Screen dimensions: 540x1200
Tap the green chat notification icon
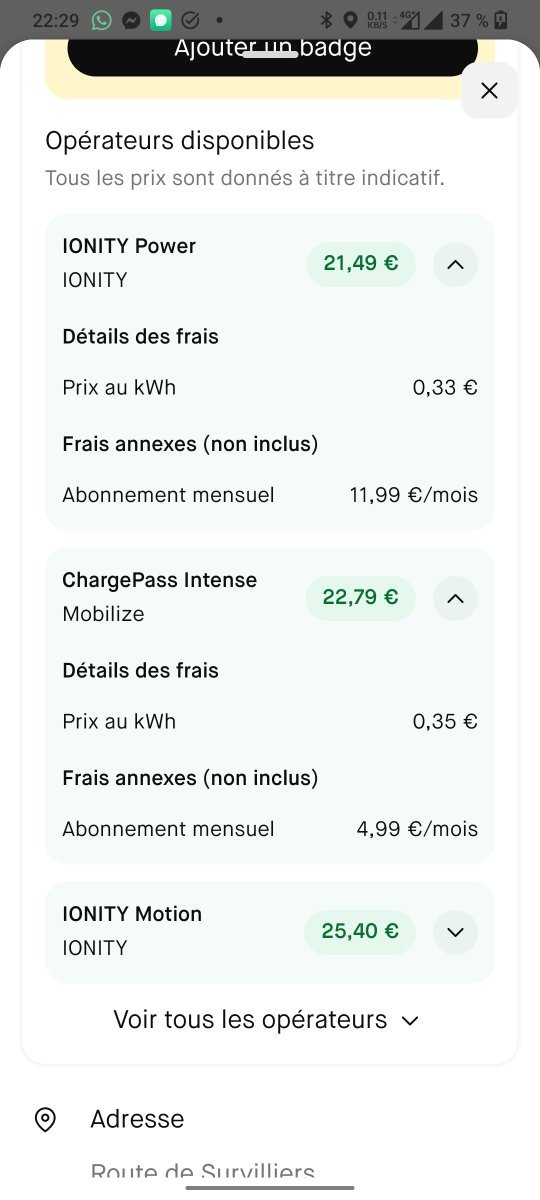coord(160,20)
